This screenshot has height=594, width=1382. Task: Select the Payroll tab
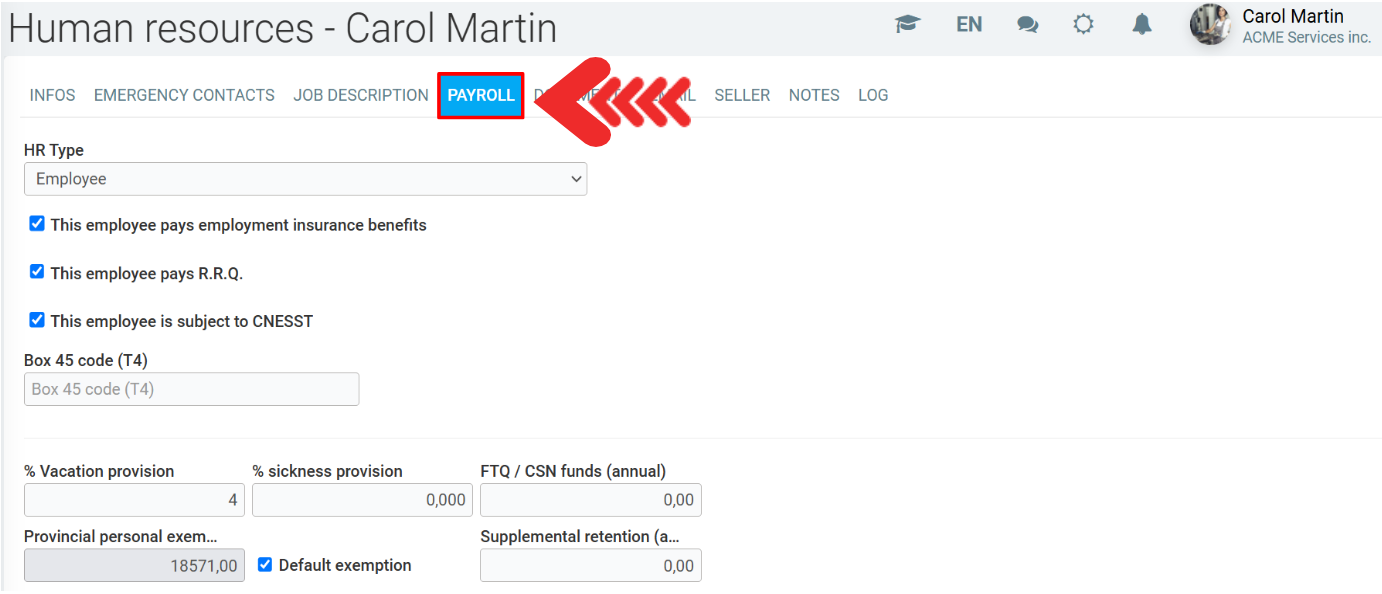(x=481, y=95)
